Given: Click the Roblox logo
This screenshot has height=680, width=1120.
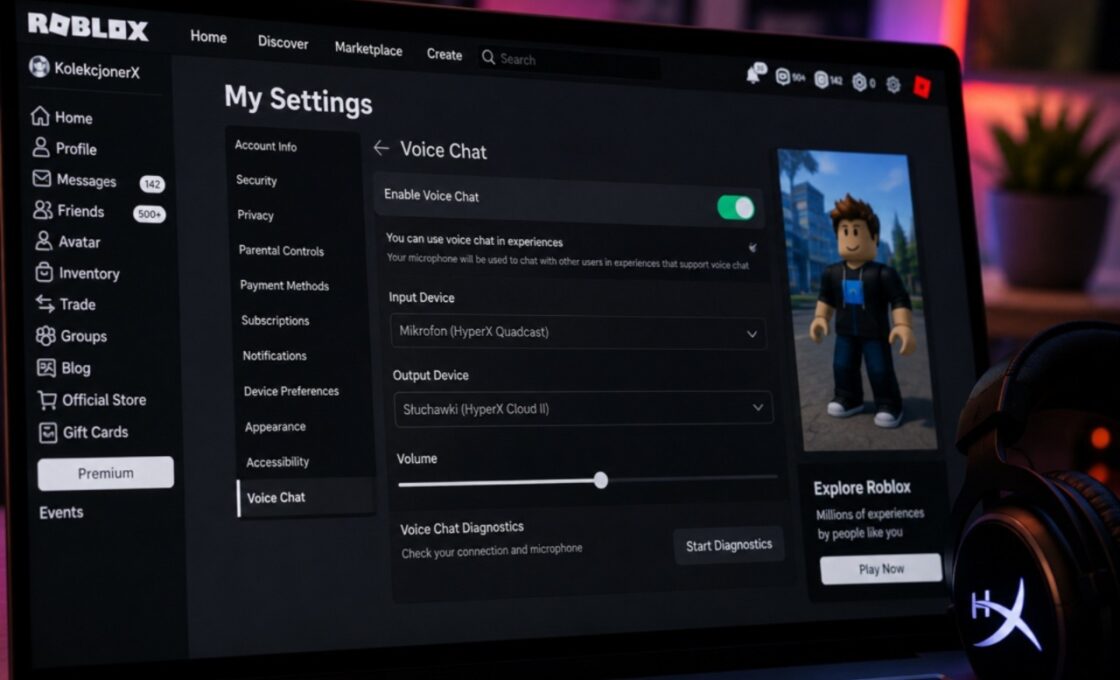Looking at the screenshot, I should 88,26.
